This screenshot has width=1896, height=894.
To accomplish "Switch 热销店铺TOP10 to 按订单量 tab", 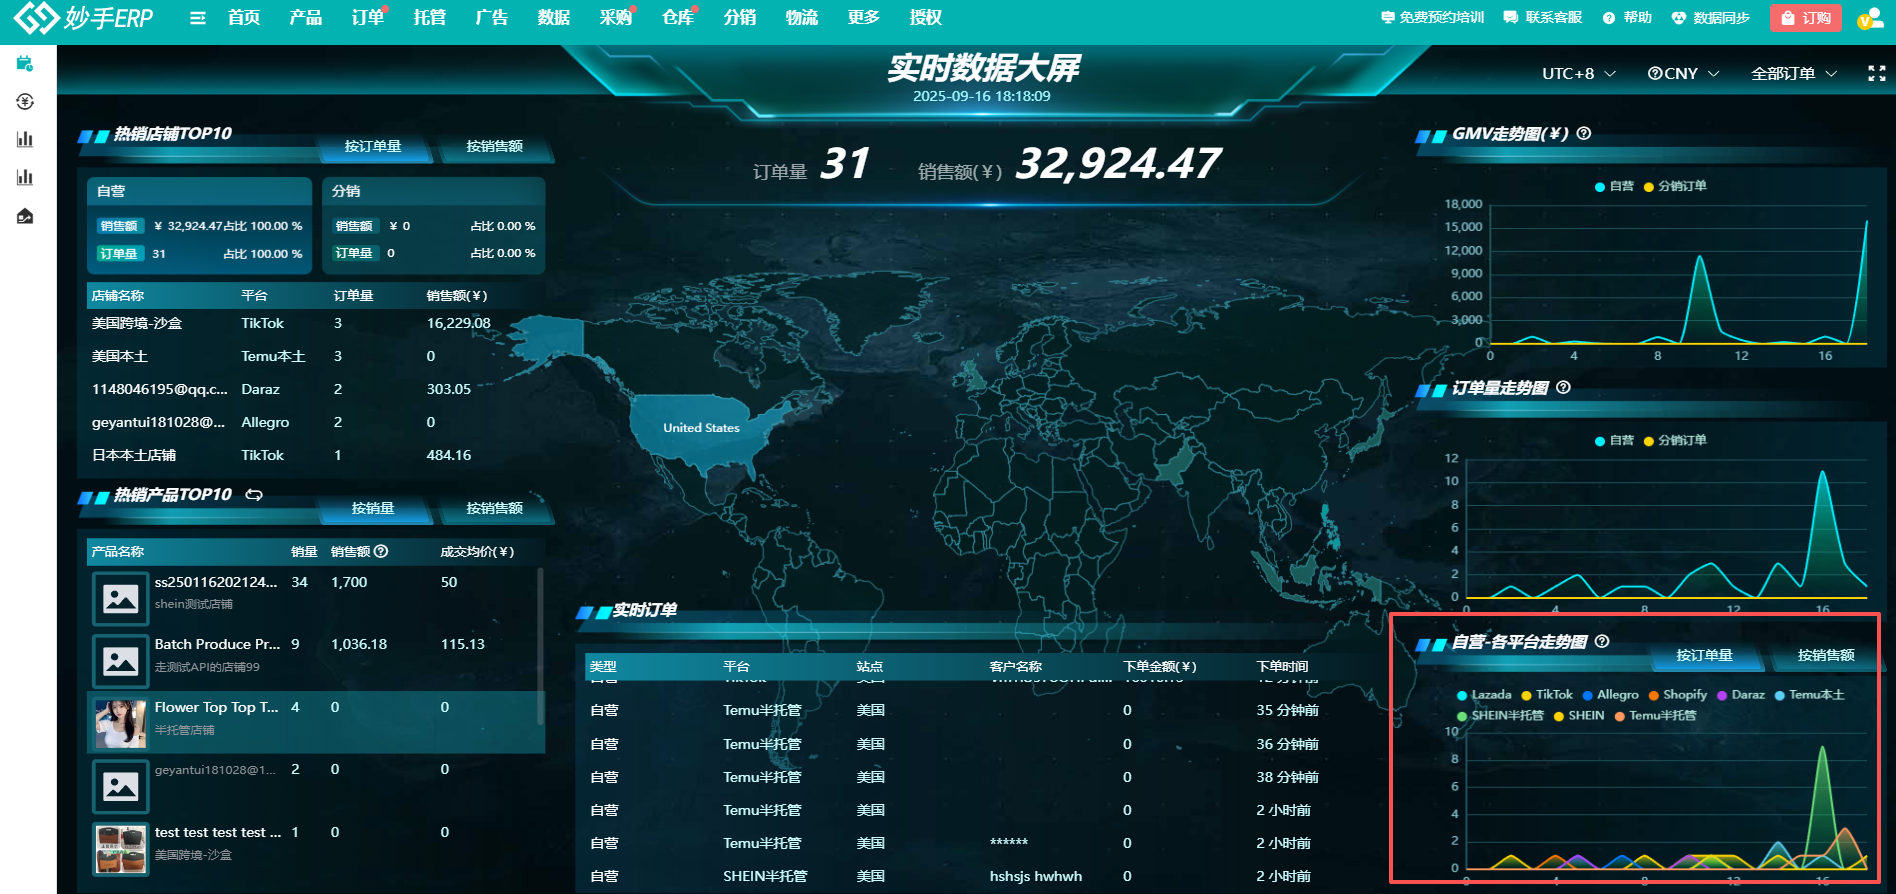I will point(373,147).
